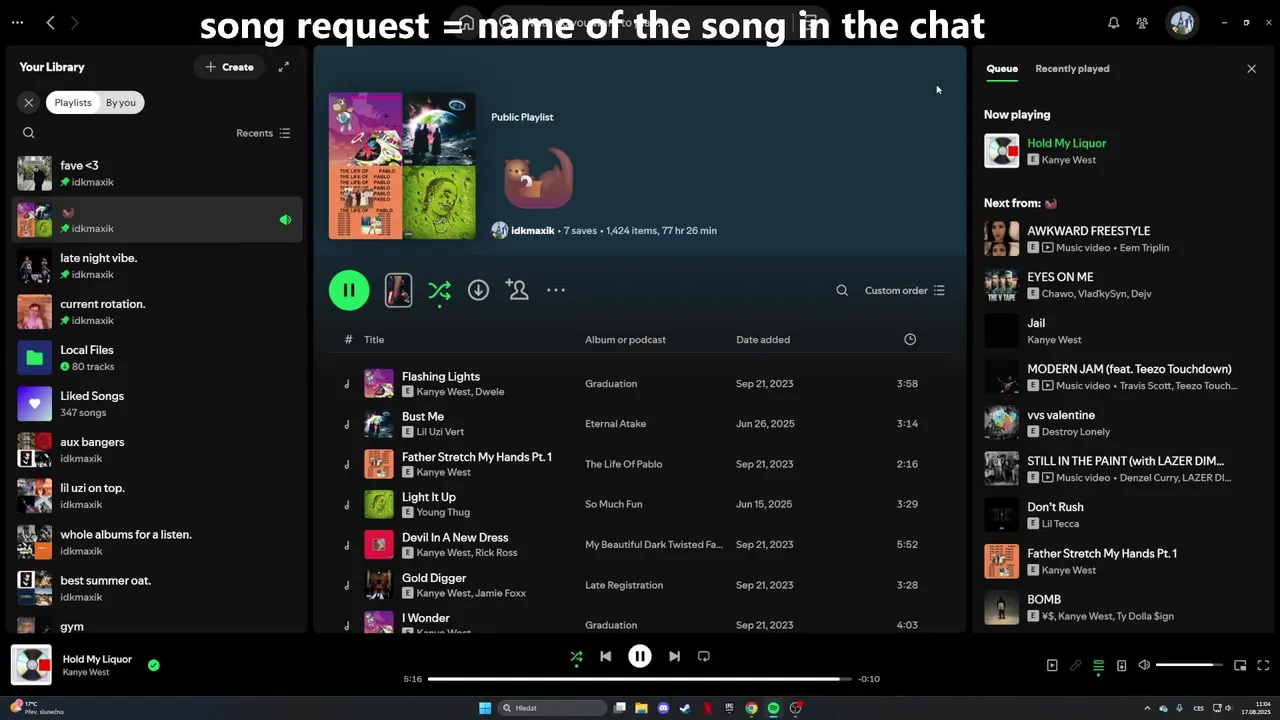Toggle shuffle in the bottom player bar
This screenshot has height=720, width=1280.
tap(576, 656)
